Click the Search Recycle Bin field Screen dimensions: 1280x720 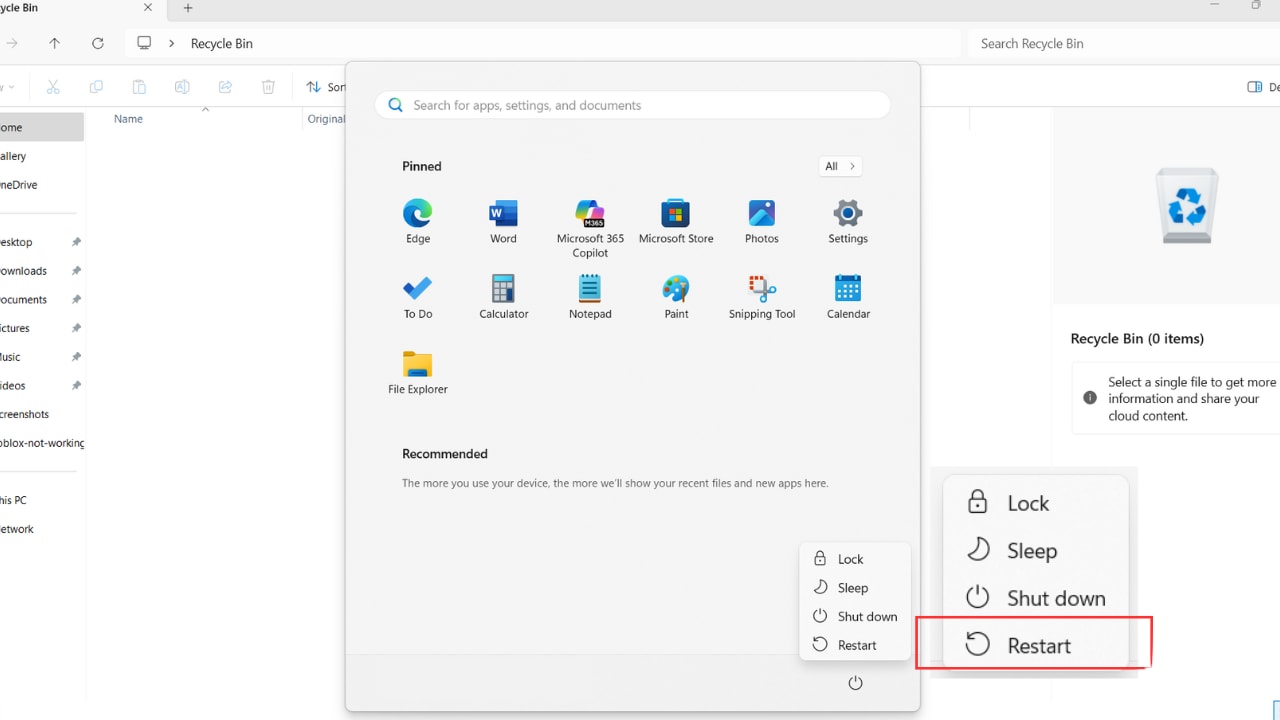[1124, 43]
